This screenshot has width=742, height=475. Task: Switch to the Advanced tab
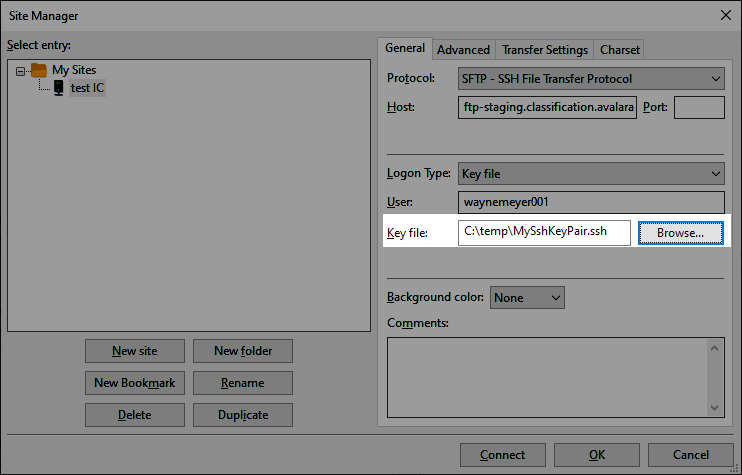coord(463,49)
